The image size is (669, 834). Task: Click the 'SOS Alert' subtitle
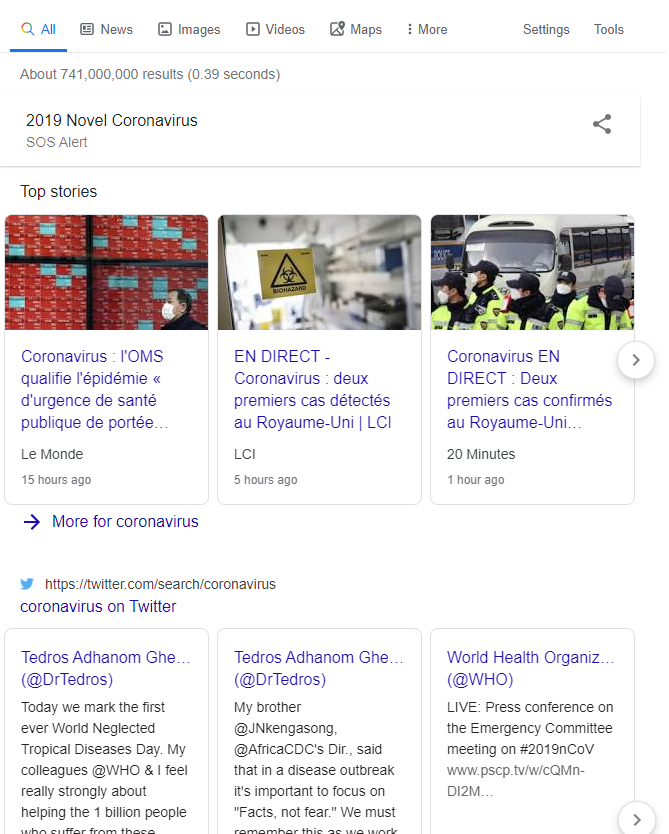(56, 142)
